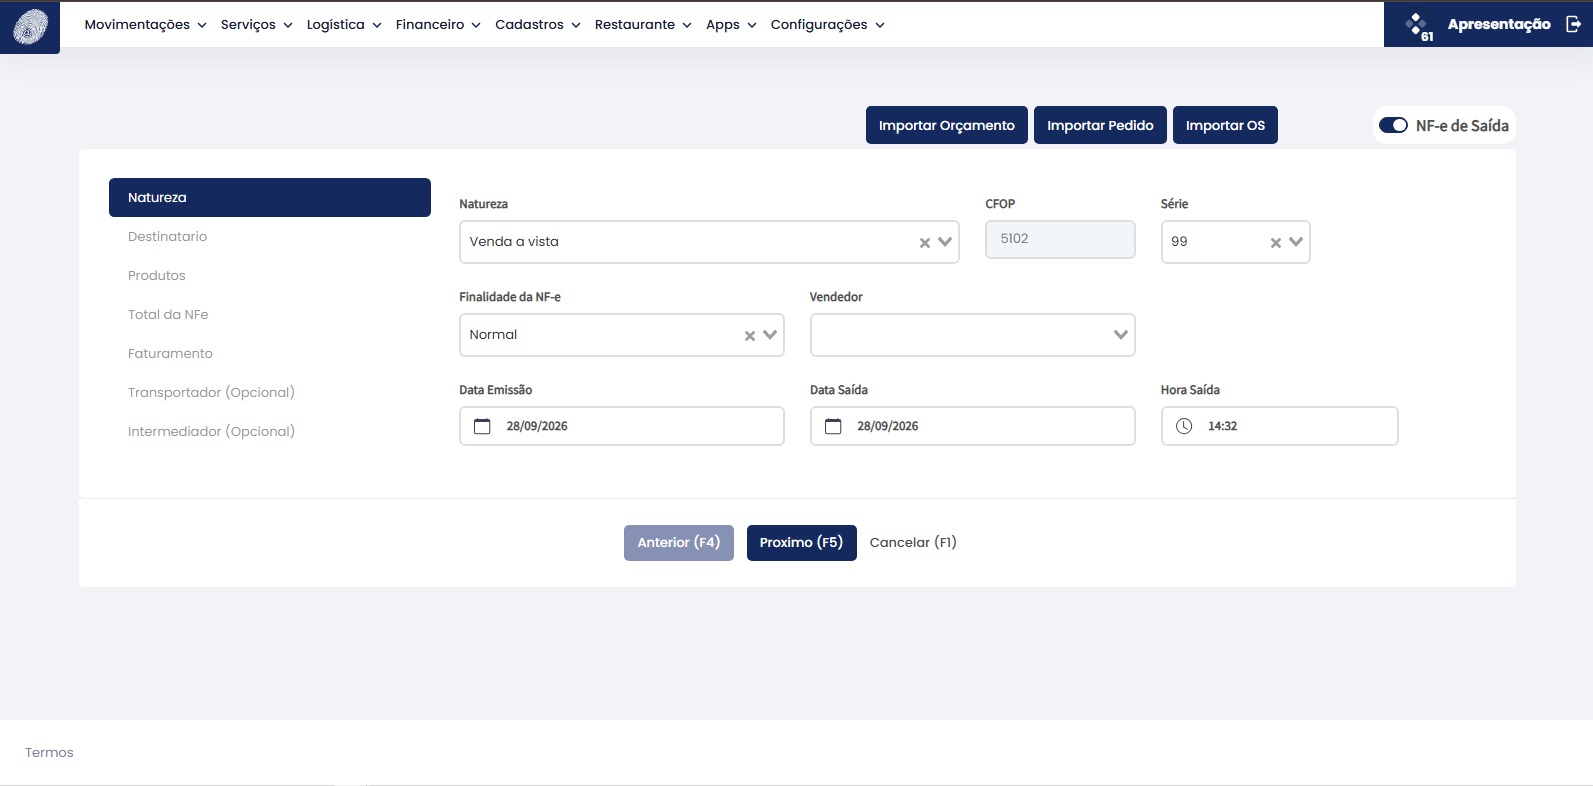
Task: Click the Hora Saída time field
Action: click(1280, 426)
